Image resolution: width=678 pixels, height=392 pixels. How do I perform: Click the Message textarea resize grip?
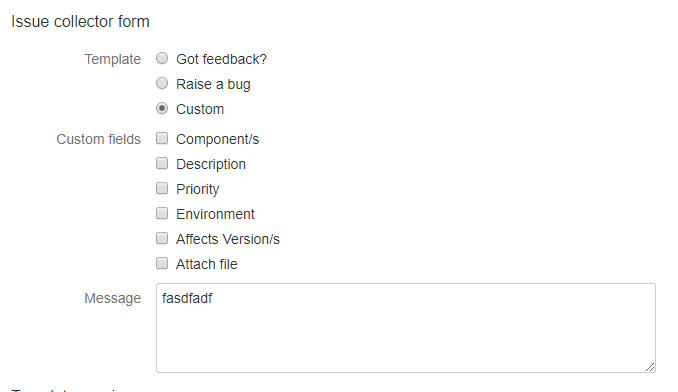(x=650, y=367)
